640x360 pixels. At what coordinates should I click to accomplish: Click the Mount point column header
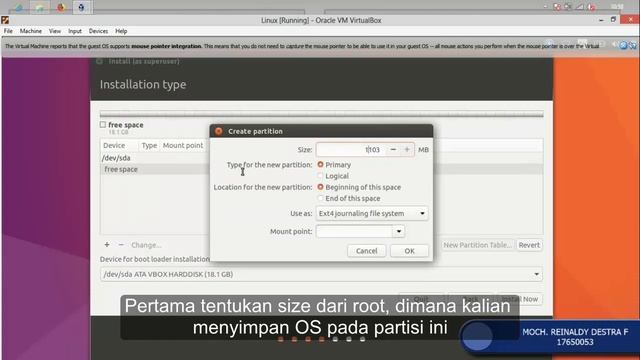point(183,145)
